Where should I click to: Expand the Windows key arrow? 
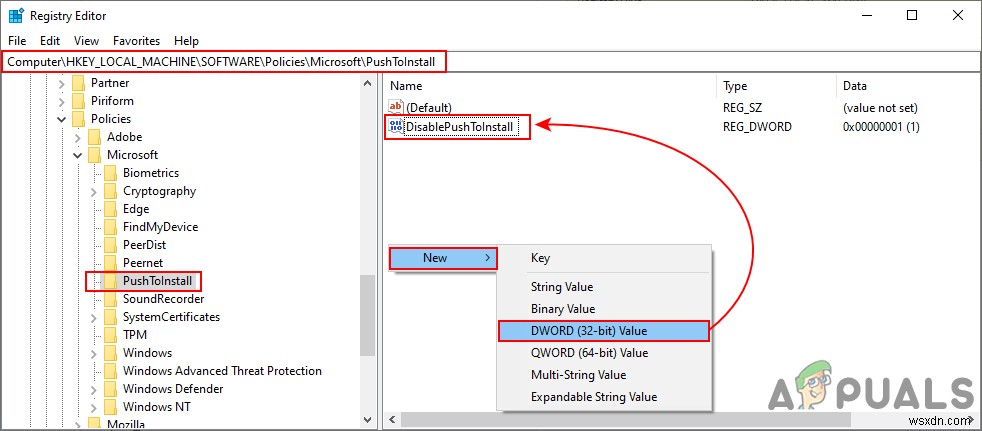coord(93,353)
